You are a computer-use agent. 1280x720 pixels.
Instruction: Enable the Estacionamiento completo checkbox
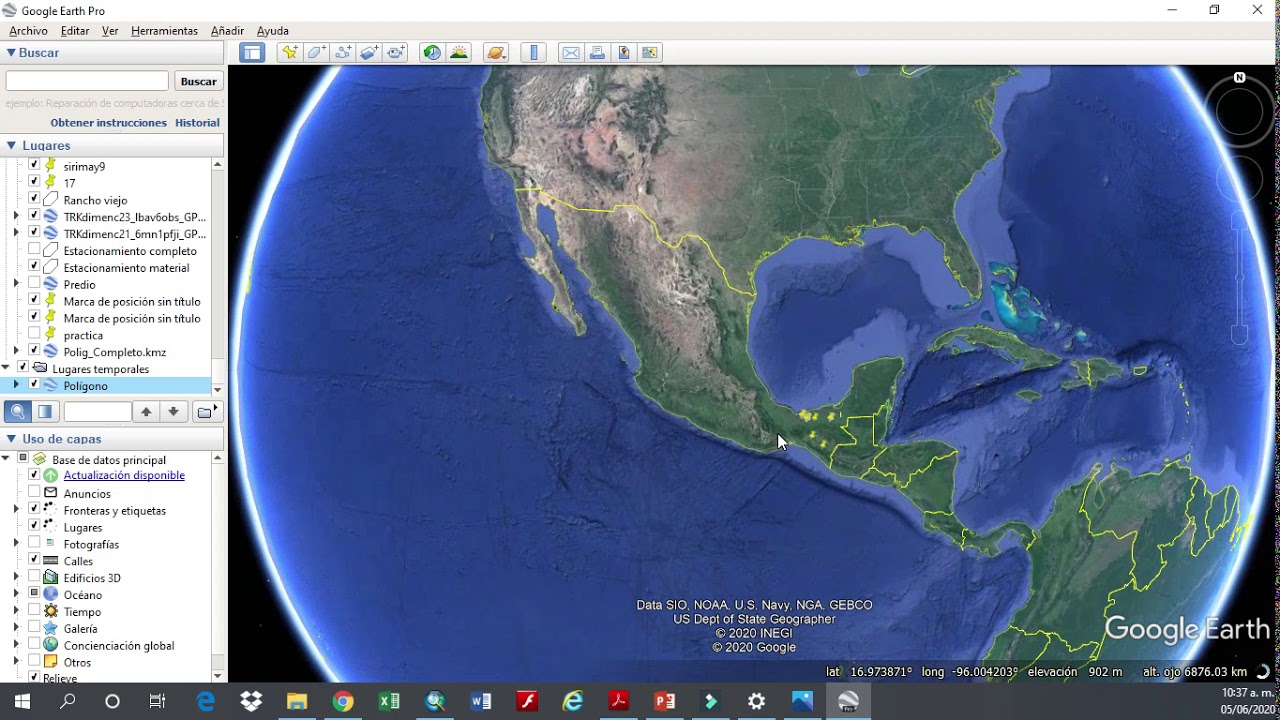click(x=34, y=250)
